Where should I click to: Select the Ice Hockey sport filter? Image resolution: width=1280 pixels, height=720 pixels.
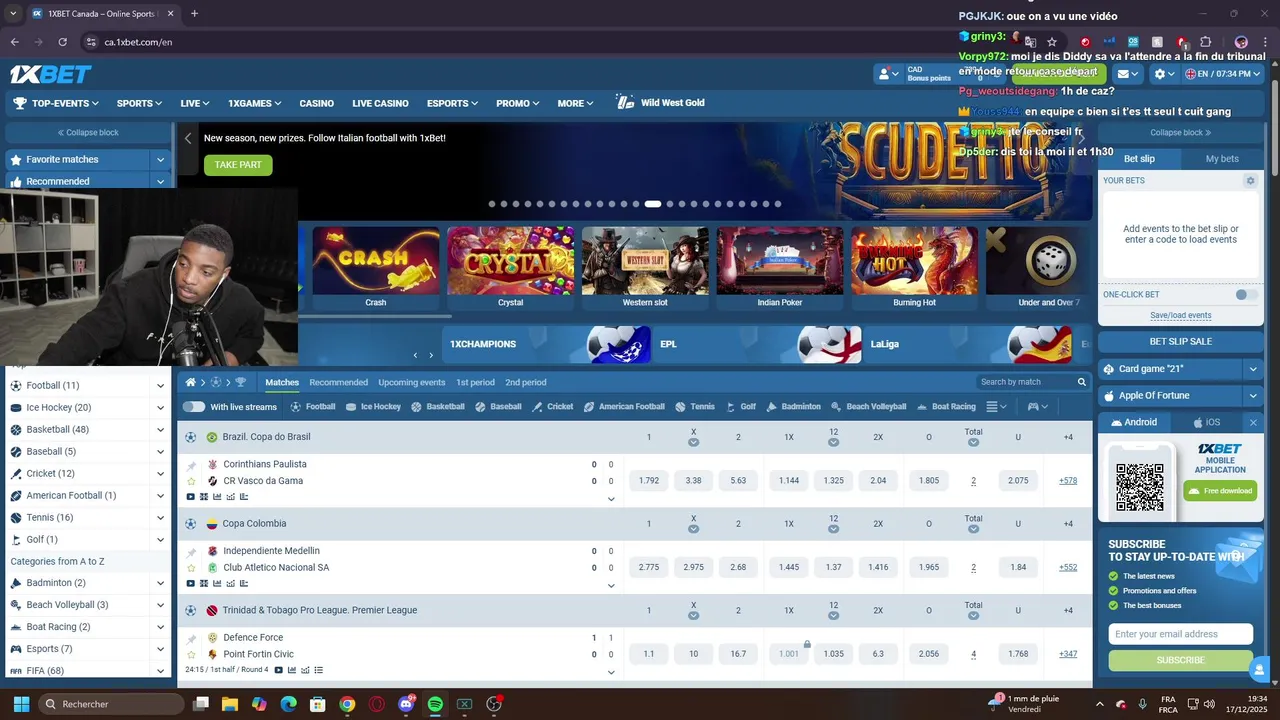point(373,407)
